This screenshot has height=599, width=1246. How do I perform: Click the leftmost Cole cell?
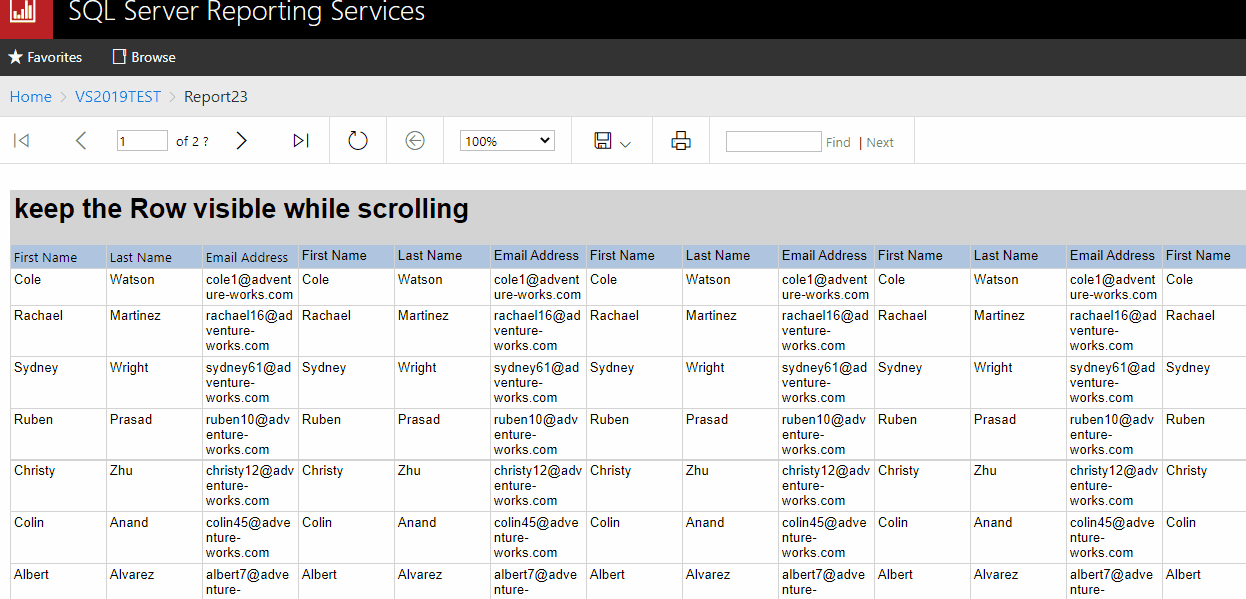point(58,287)
